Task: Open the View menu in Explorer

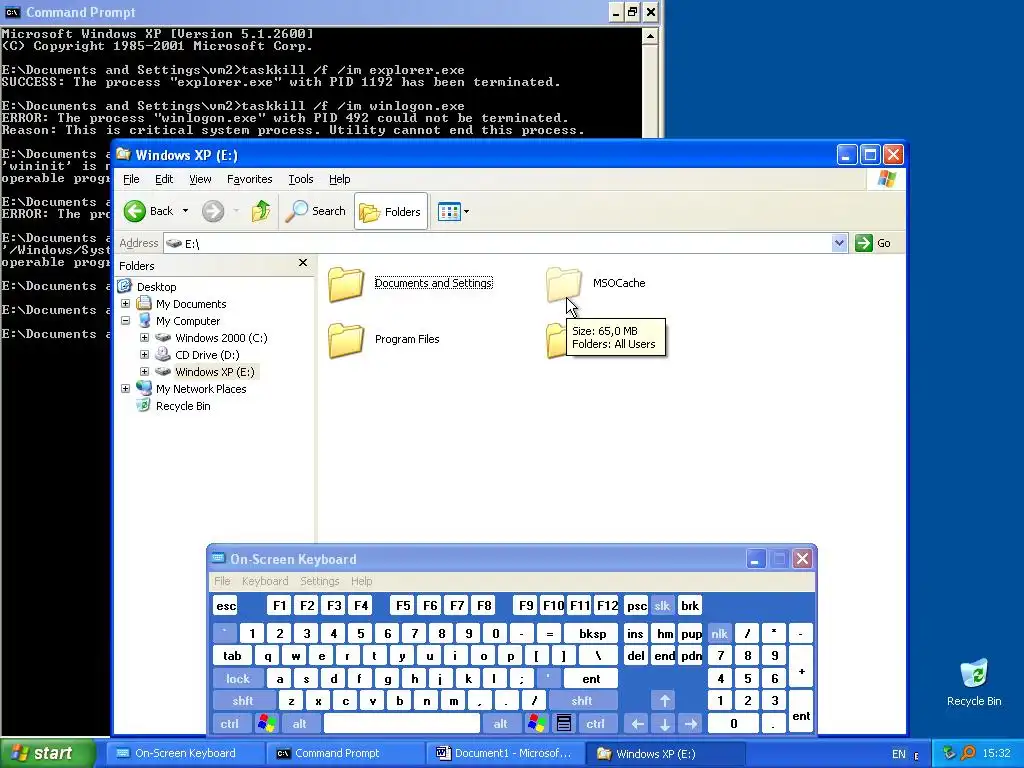Action: 200,179
